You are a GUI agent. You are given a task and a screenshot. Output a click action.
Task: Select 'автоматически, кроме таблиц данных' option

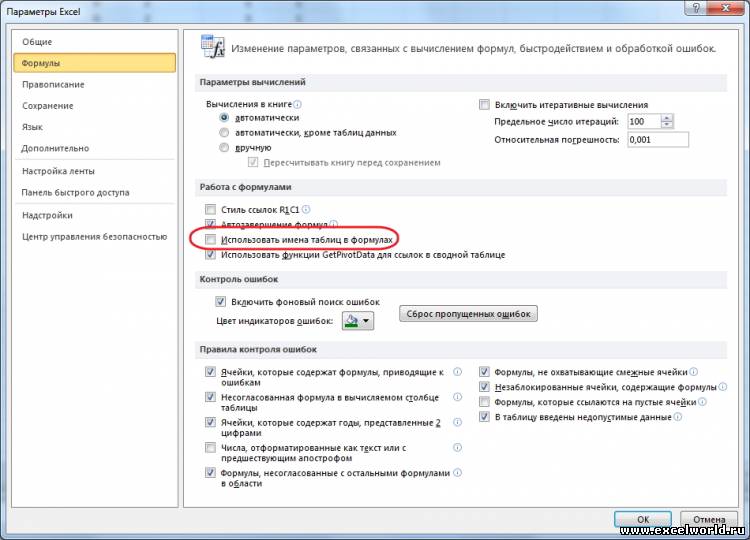[224, 132]
